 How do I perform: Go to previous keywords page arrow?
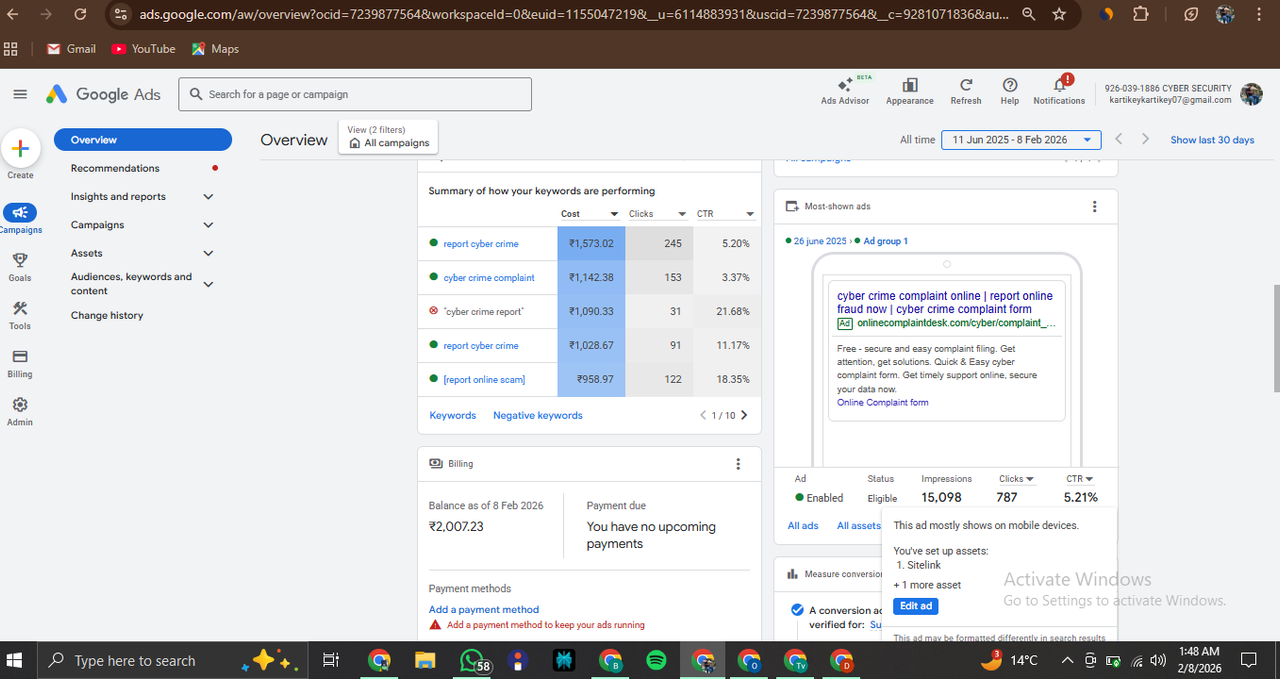[703, 415]
